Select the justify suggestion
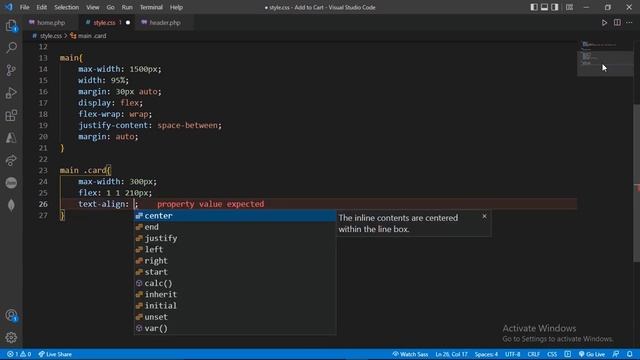The width and height of the screenshot is (640, 360). pos(235,238)
